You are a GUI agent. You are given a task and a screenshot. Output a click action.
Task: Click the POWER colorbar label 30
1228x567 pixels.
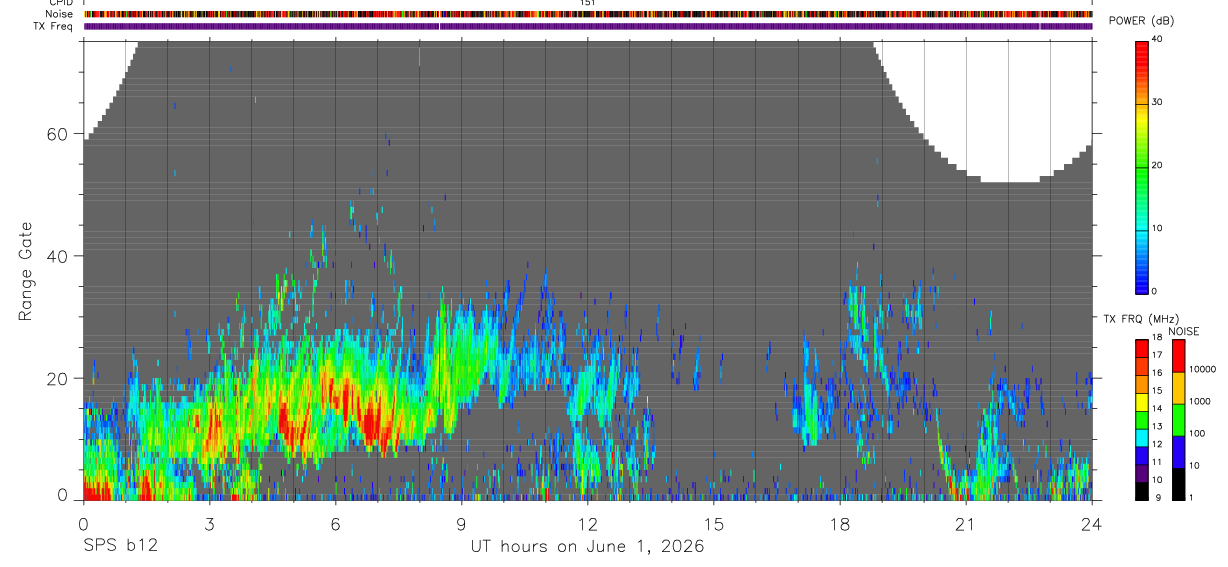pyautogui.click(x=1158, y=102)
